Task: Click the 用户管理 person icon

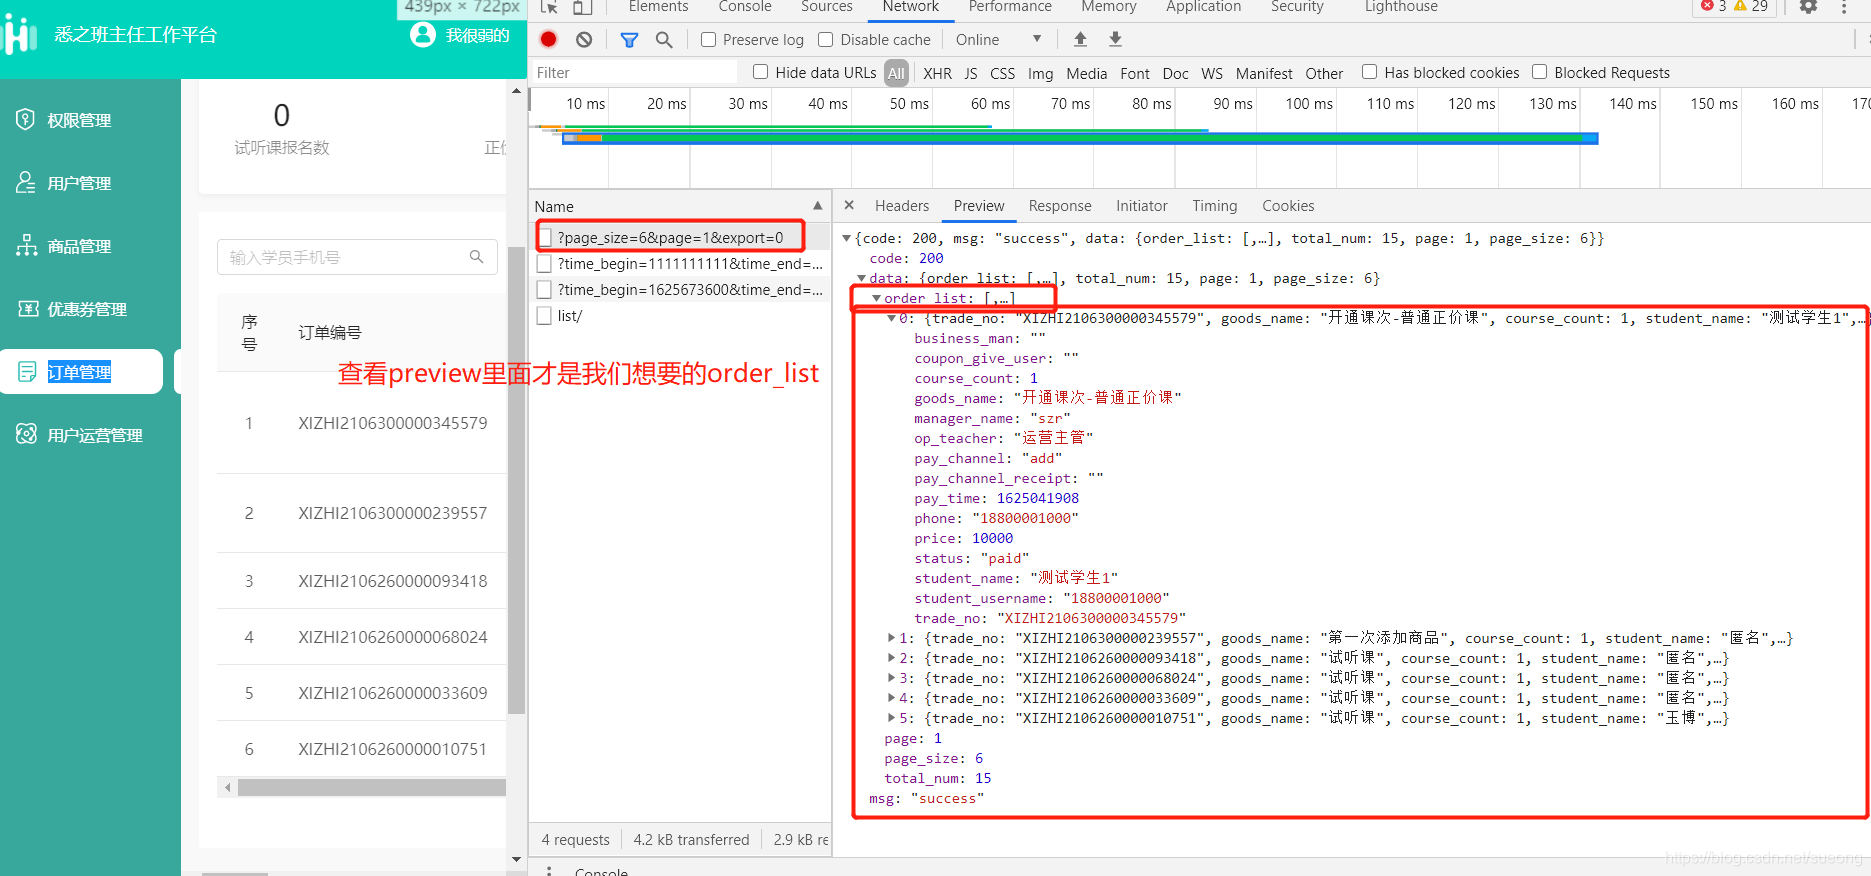Action: [x=26, y=182]
